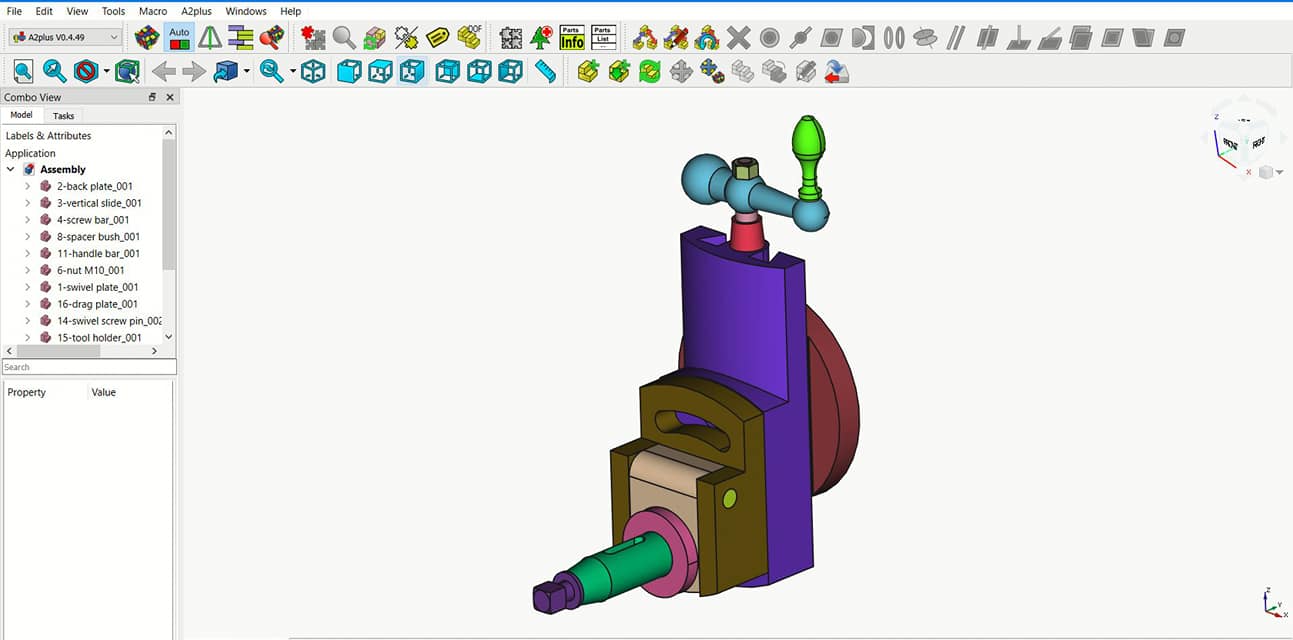Open the Parts Info tool
Image resolution: width=1293 pixels, height=640 pixels.
click(x=572, y=38)
